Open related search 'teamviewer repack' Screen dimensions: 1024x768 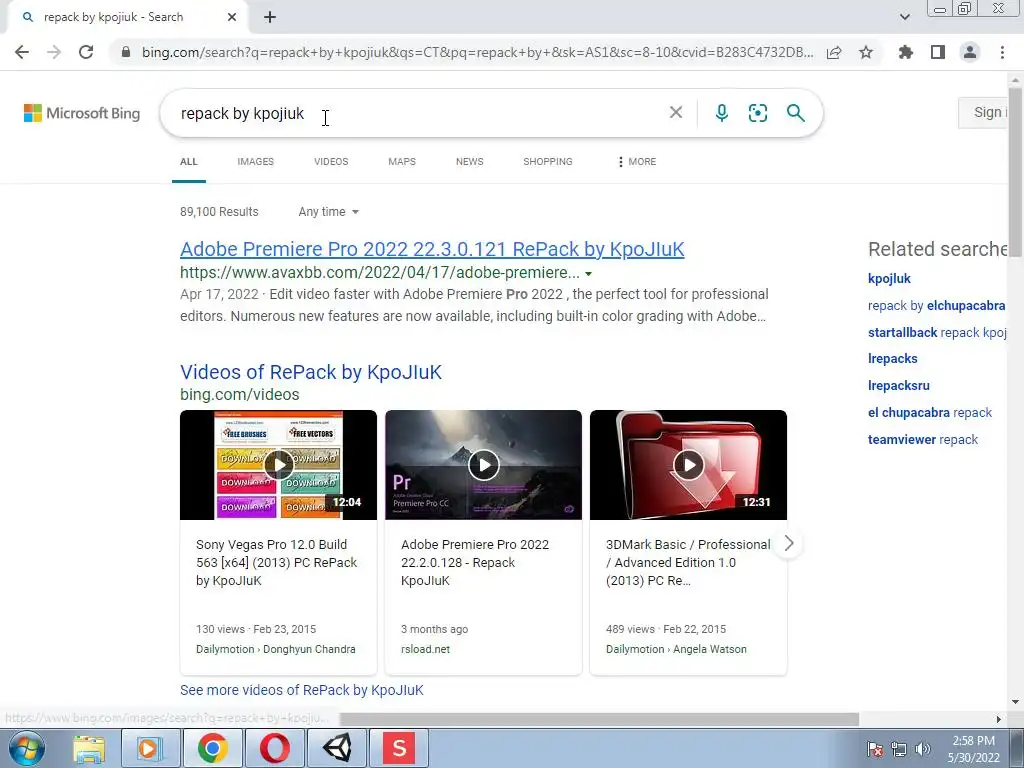[923, 440]
